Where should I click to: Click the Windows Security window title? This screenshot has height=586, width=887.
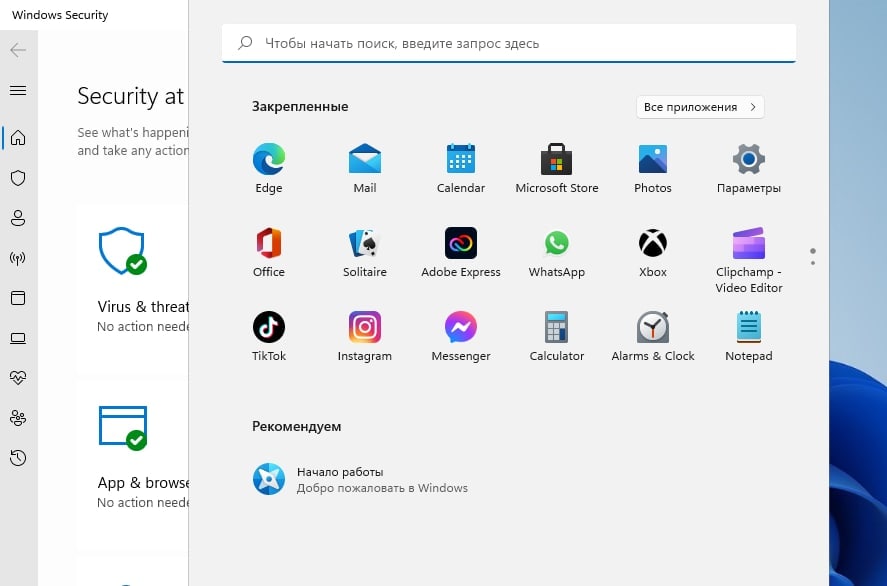(60, 15)
